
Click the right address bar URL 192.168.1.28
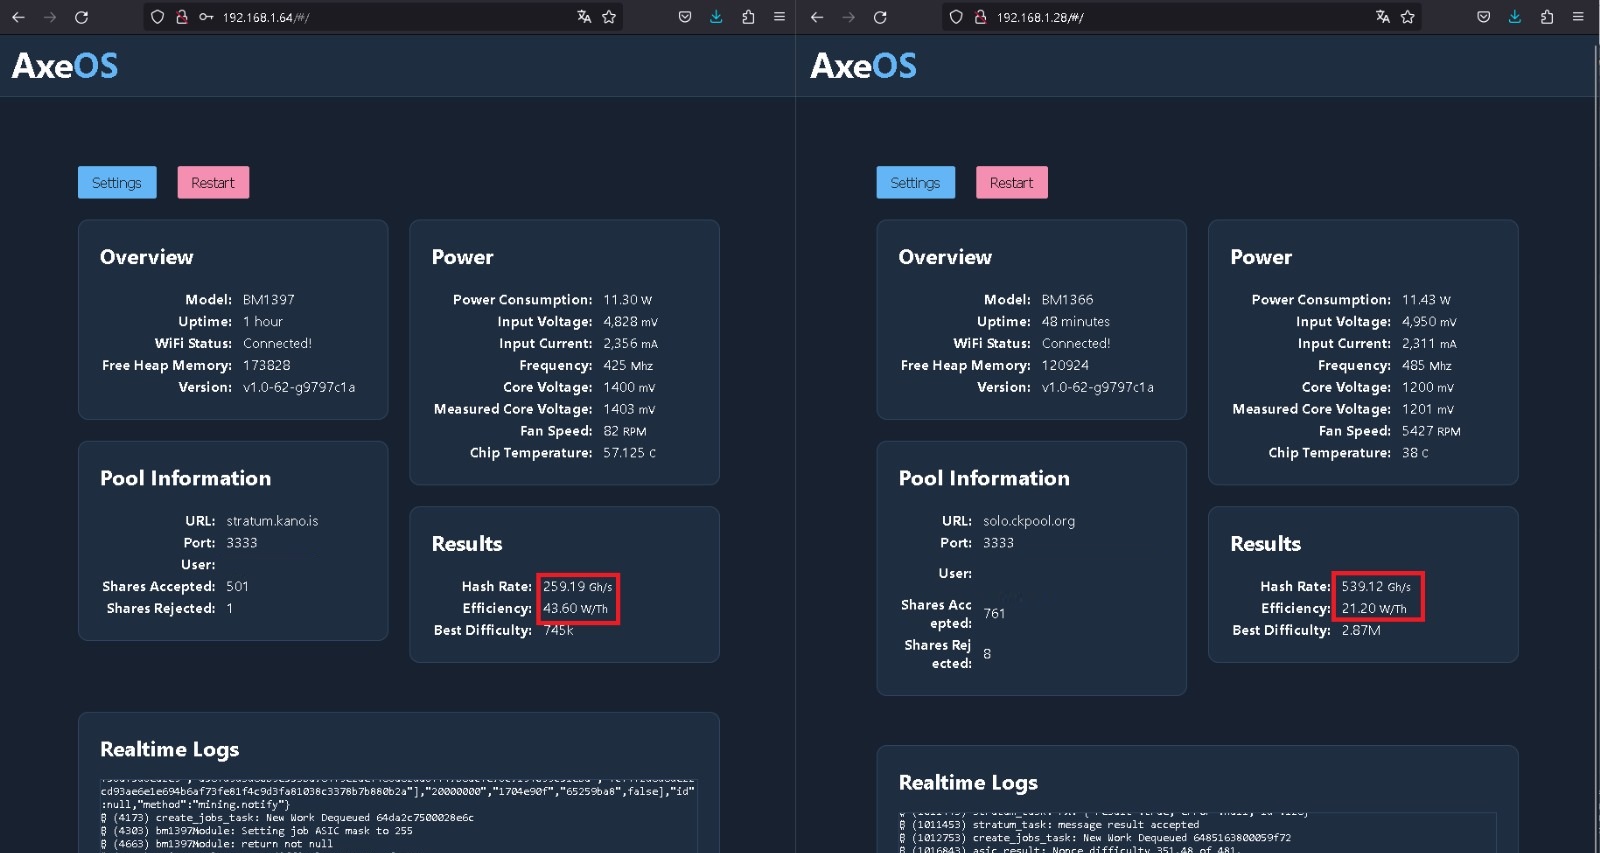(1040, 18)
